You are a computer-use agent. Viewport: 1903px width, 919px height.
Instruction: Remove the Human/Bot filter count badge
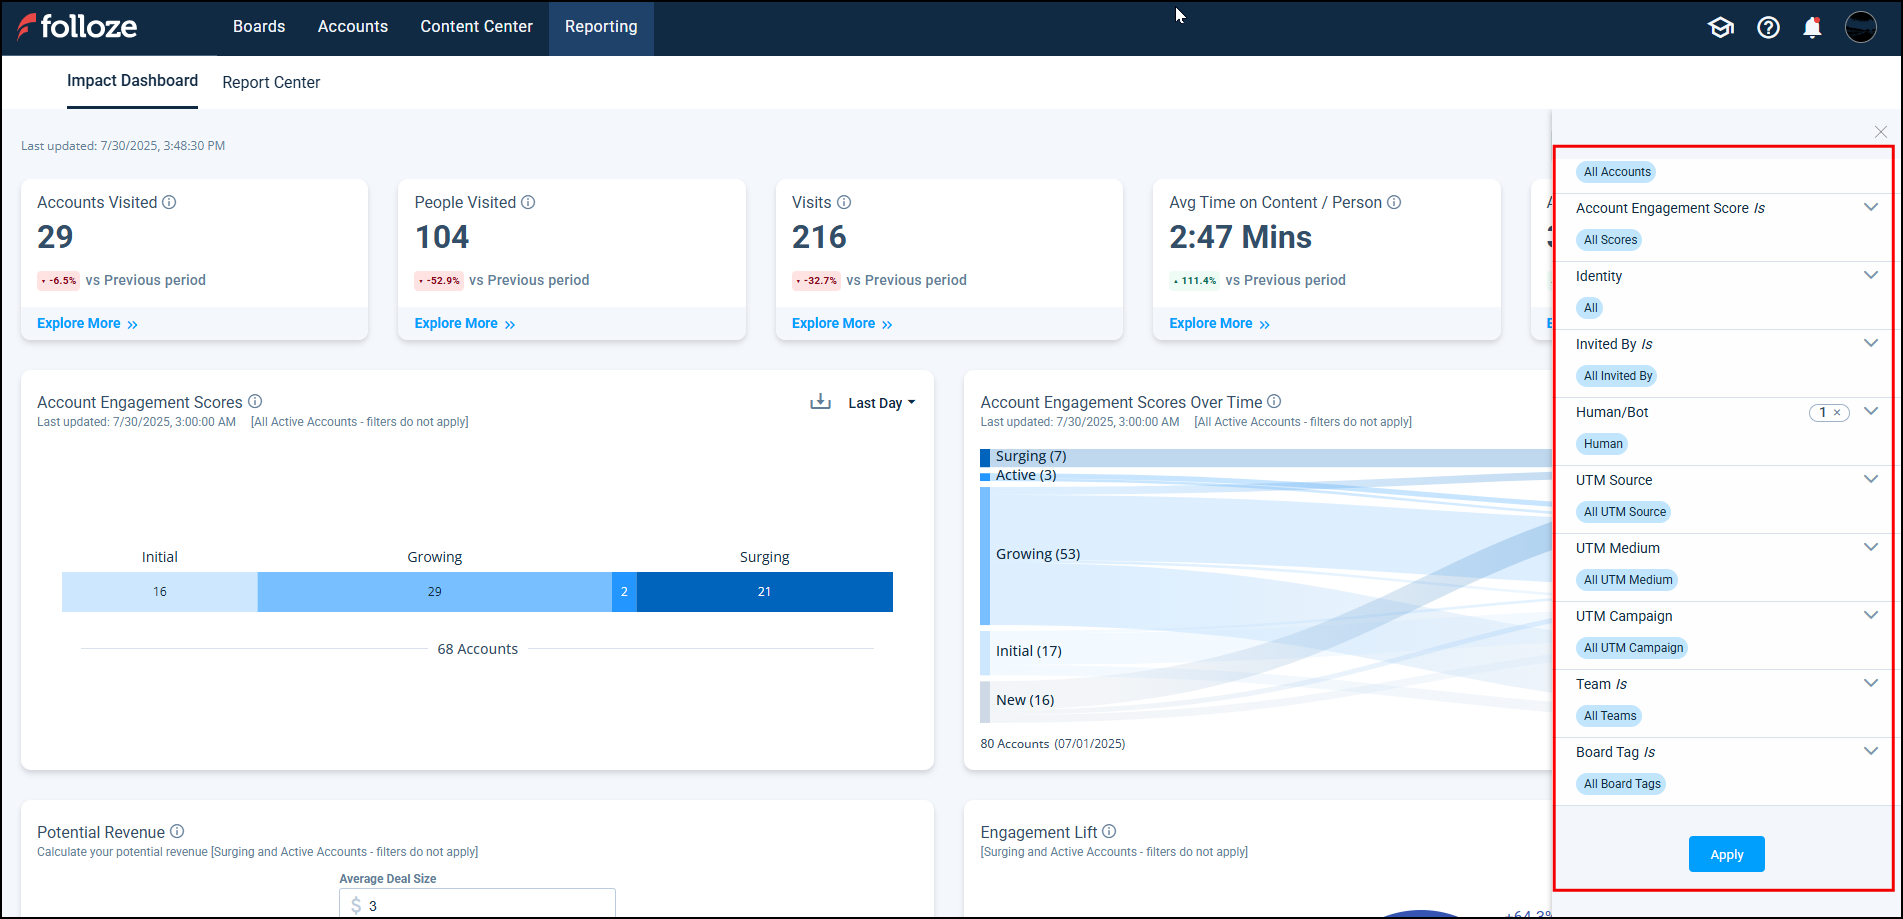pos(1837,412)
